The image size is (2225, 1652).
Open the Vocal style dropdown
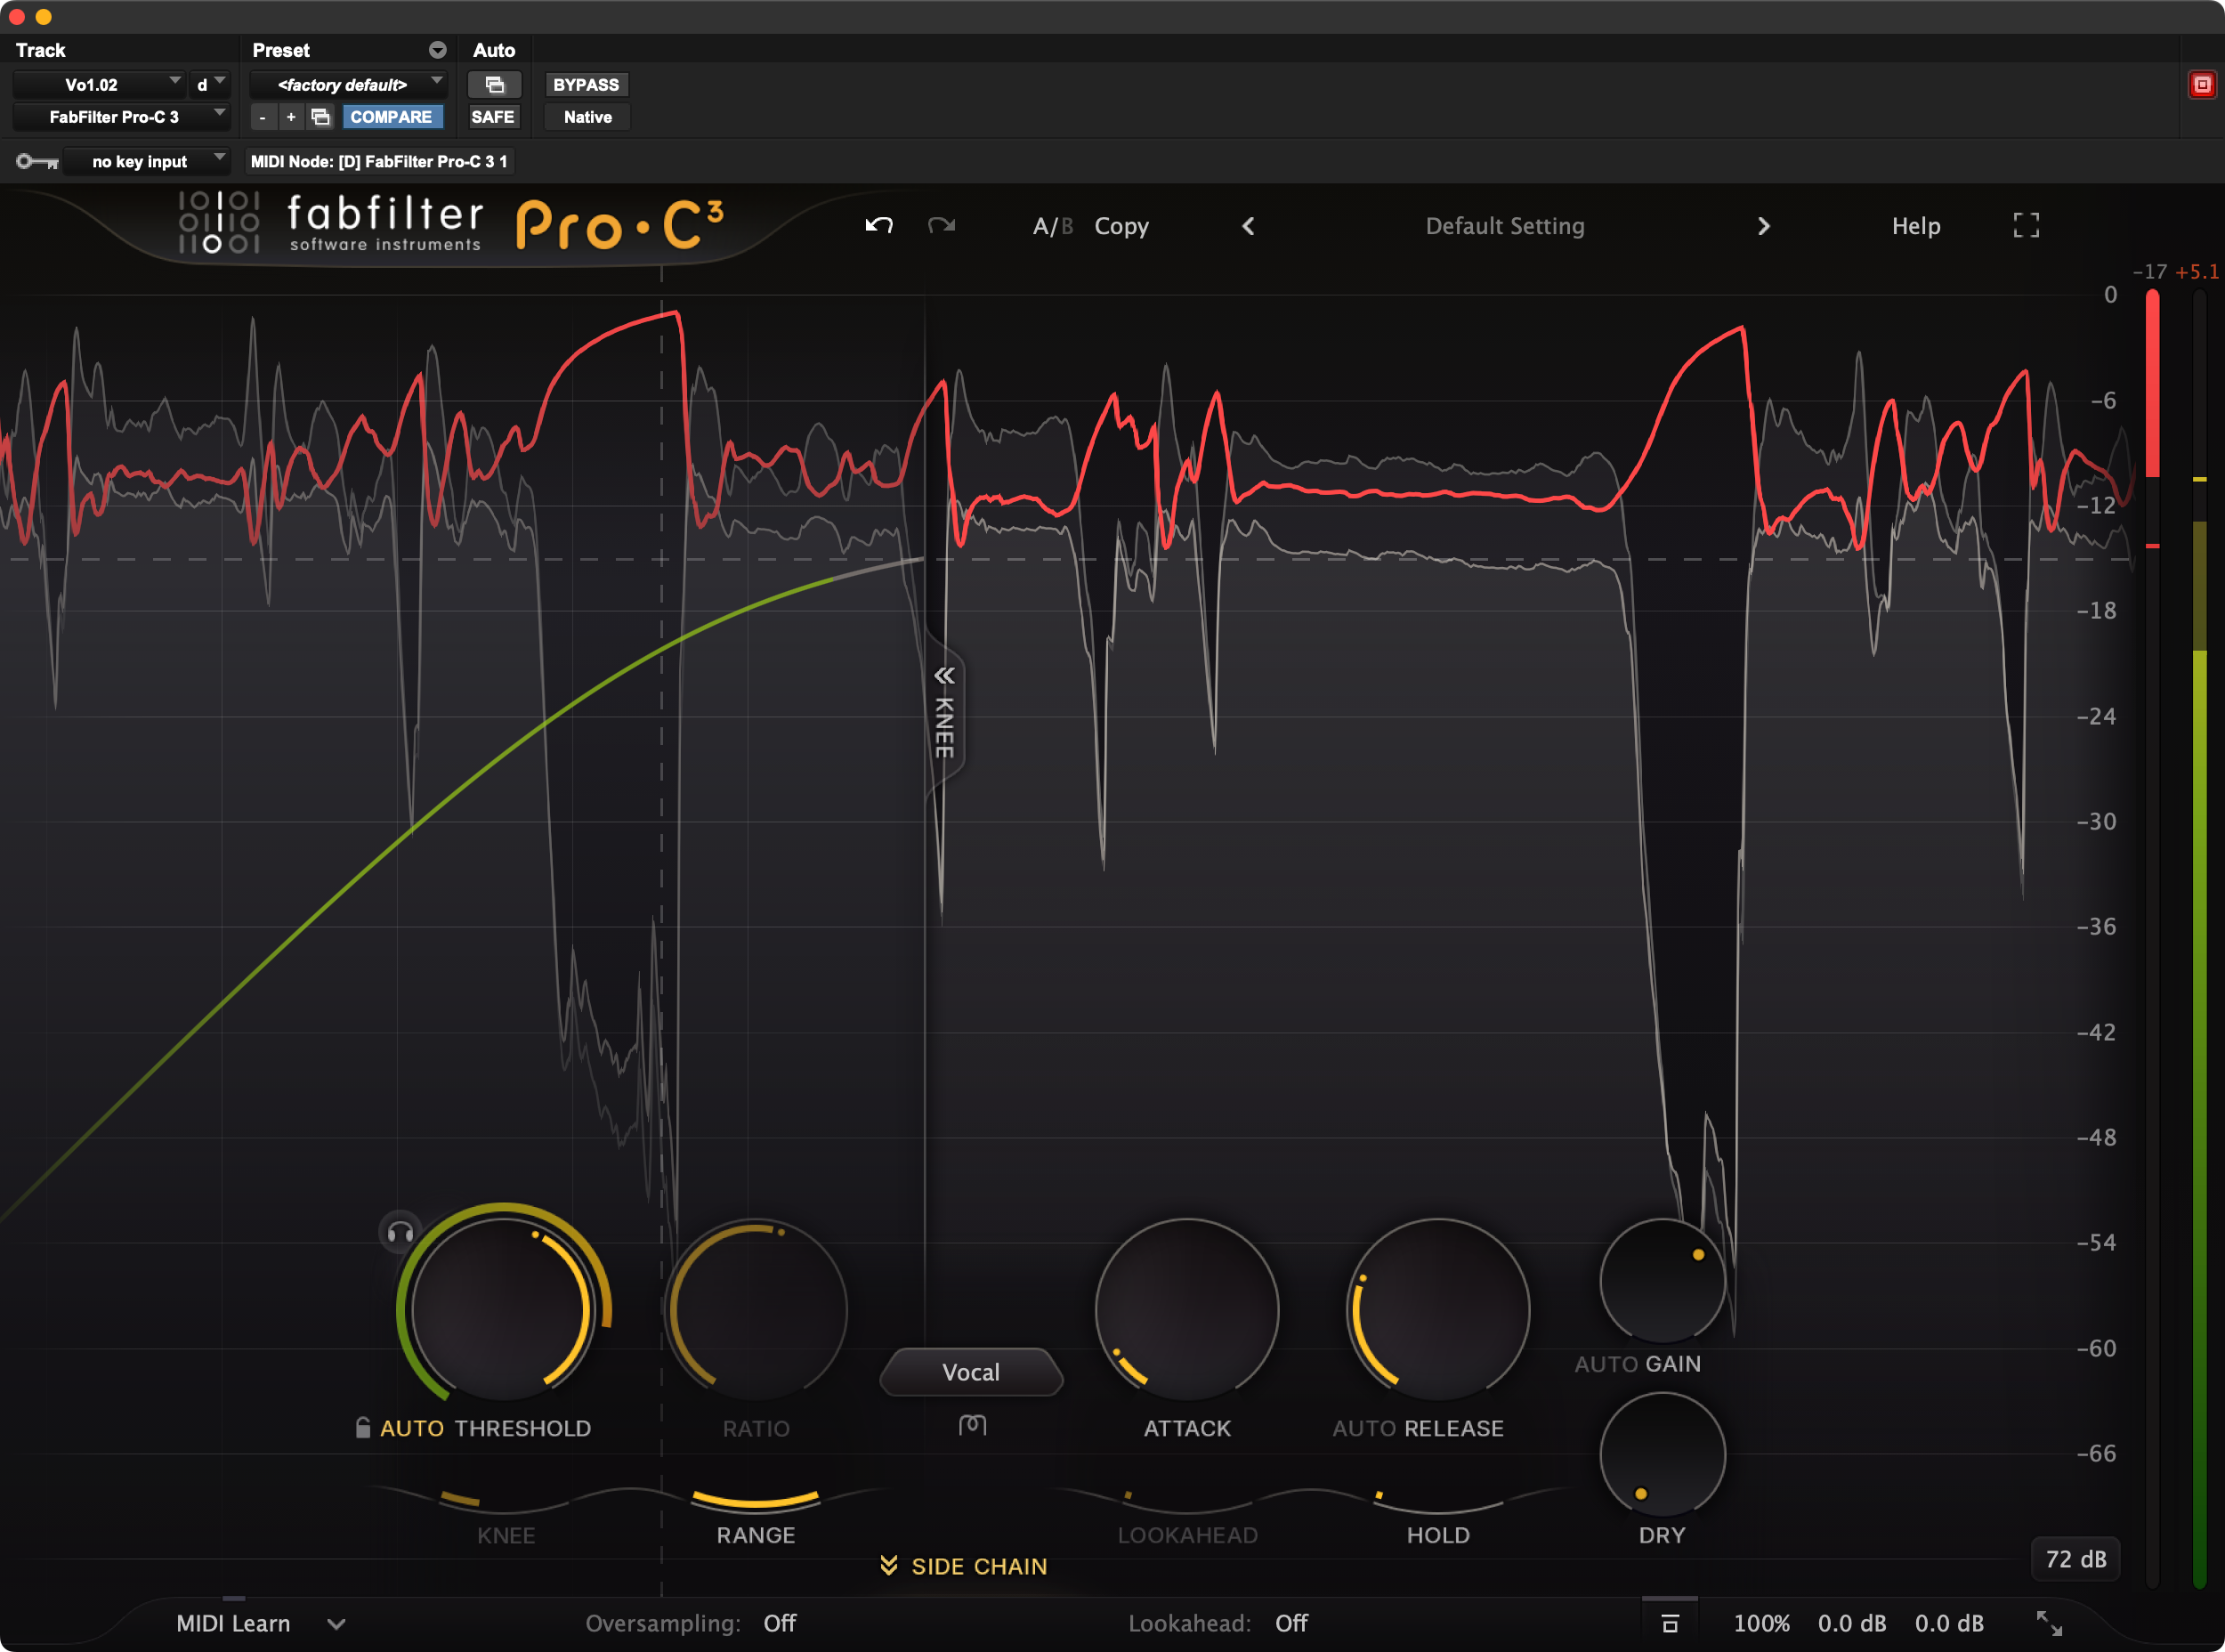click(970, 1372)
